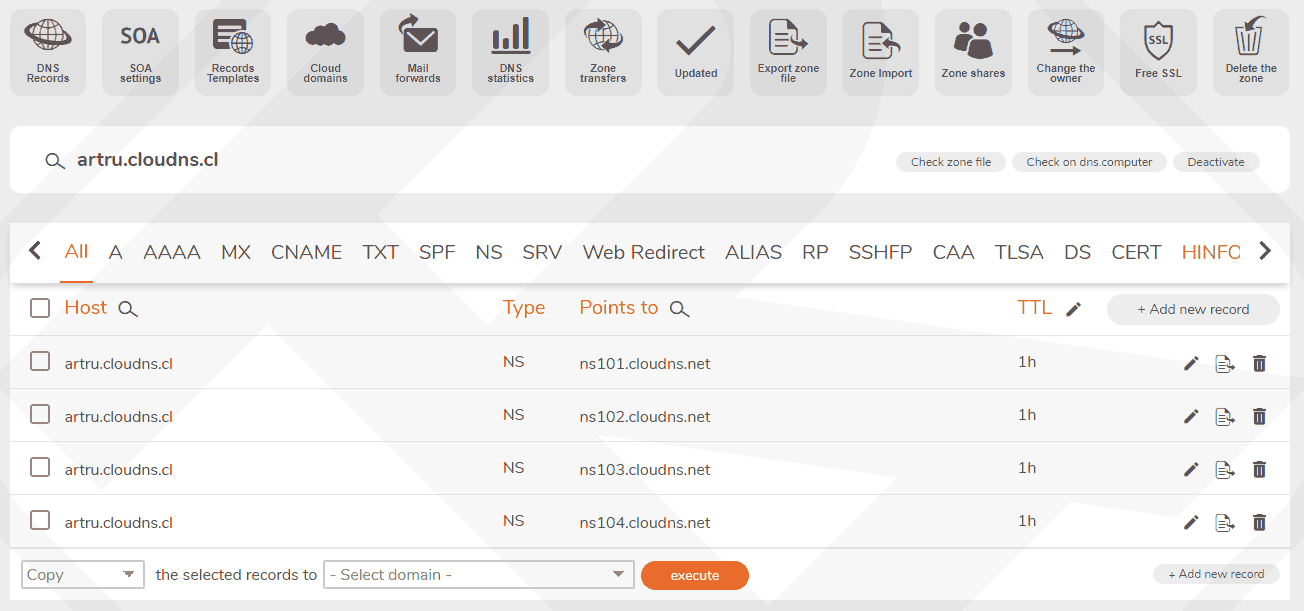Open SOA settings
Viewport: 1304px width, 611px height.
point(140,52)
